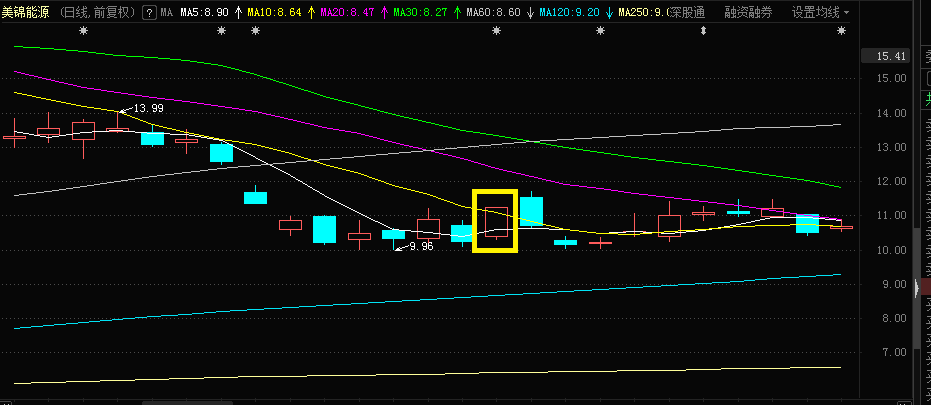The image size is (931, 405).
Task: Click the 13.99 high price marker
Action: (147, 108)
